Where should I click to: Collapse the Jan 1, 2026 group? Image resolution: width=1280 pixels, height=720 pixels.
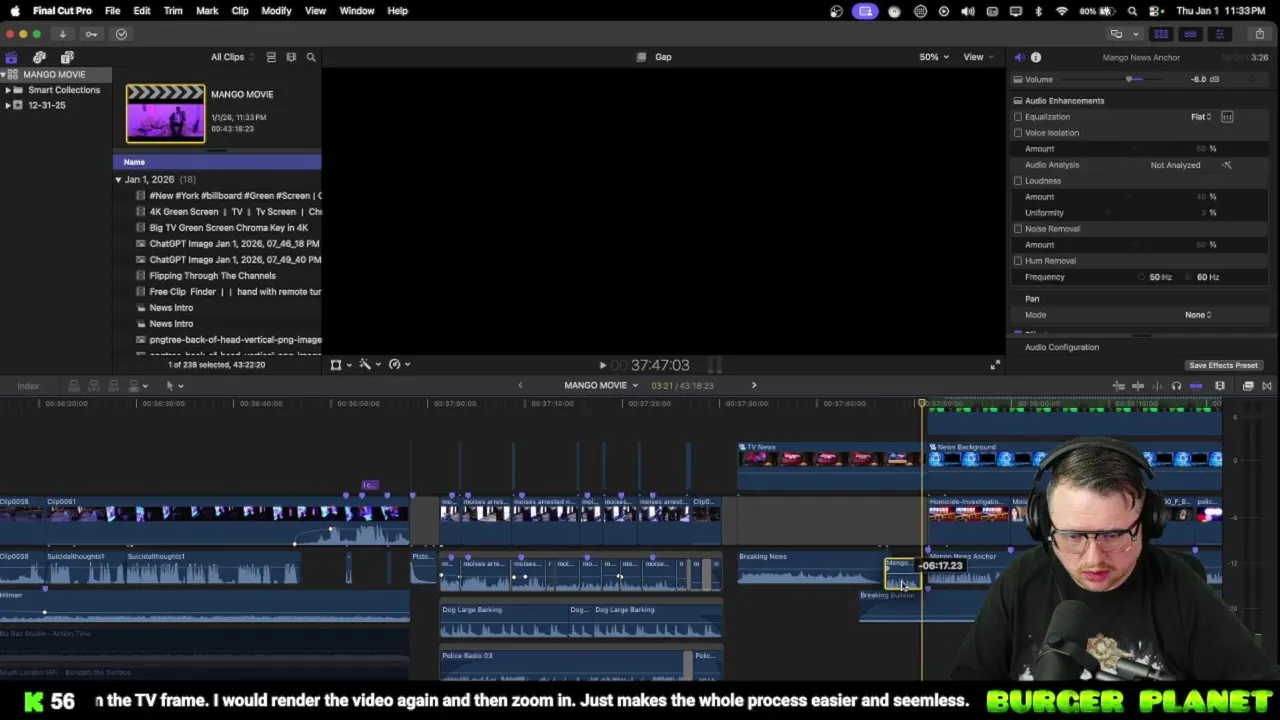tap(118, 180)
